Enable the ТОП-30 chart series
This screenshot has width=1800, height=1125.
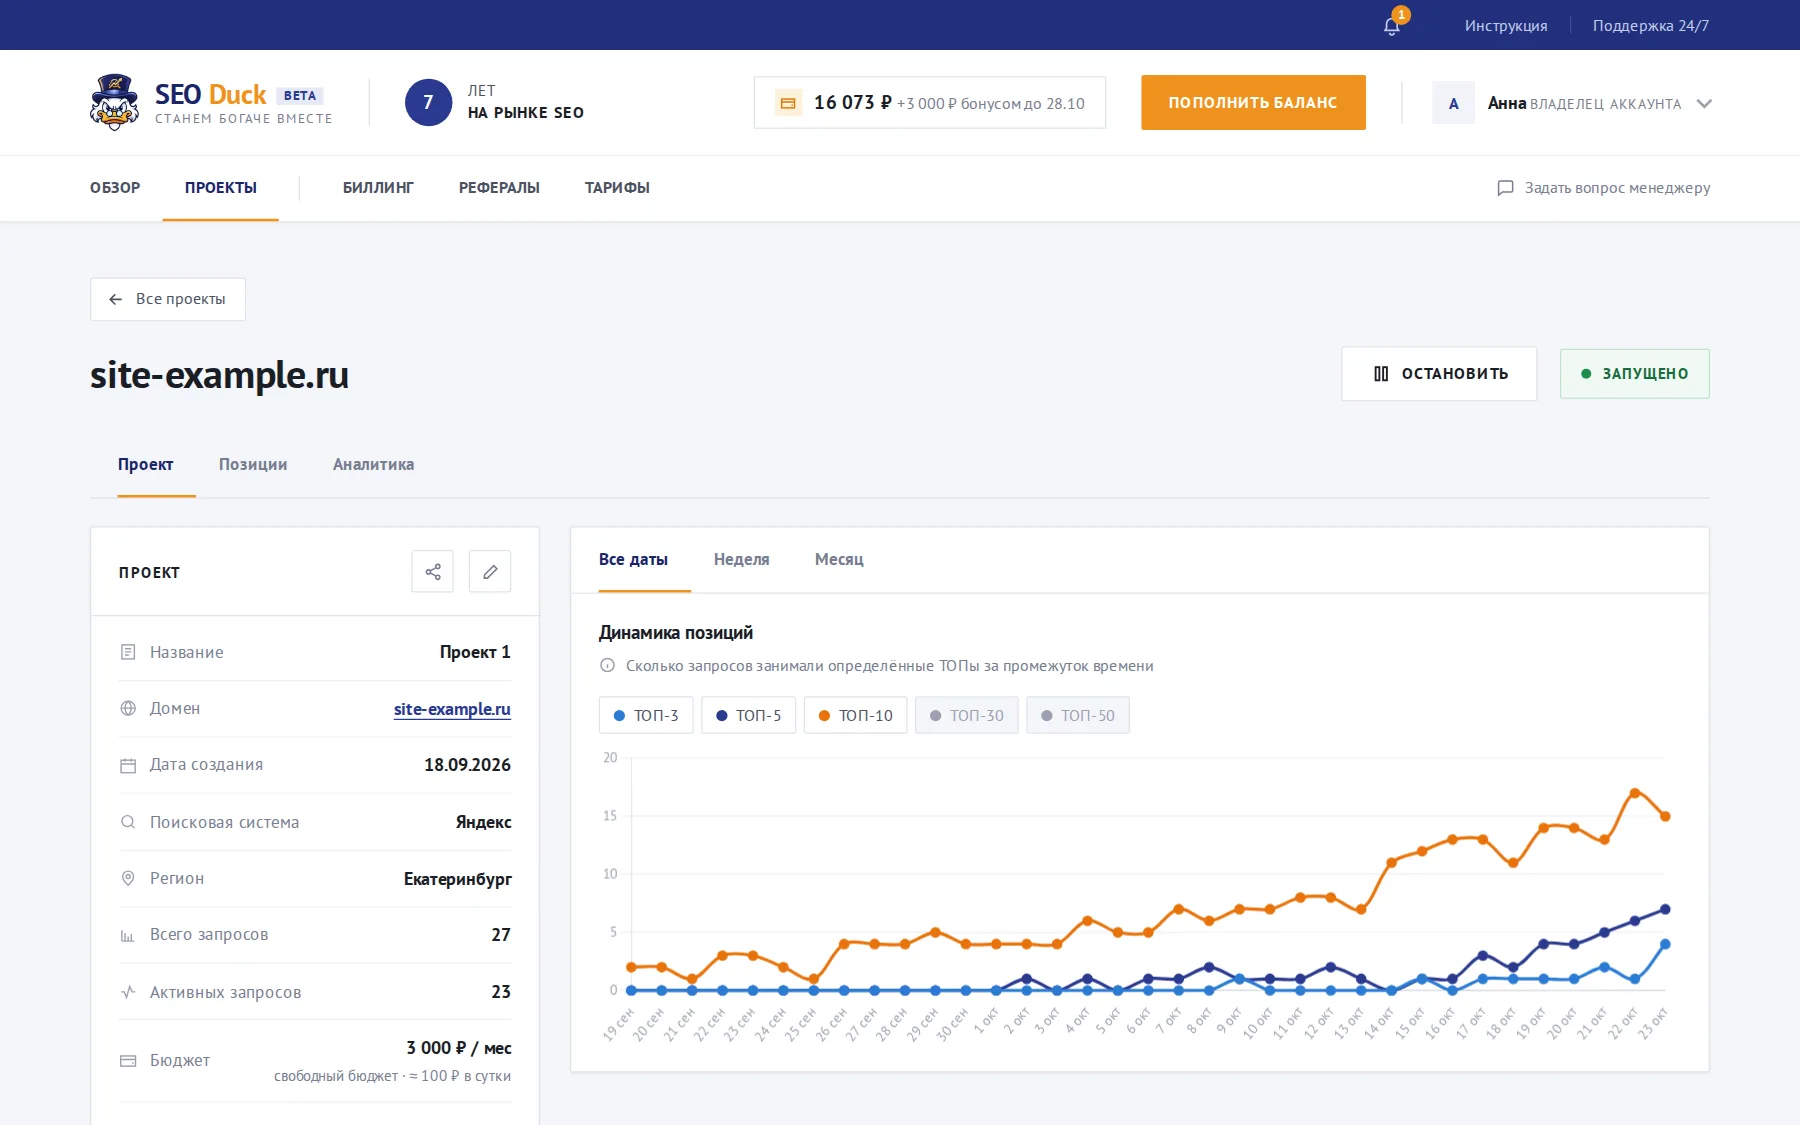967,715
